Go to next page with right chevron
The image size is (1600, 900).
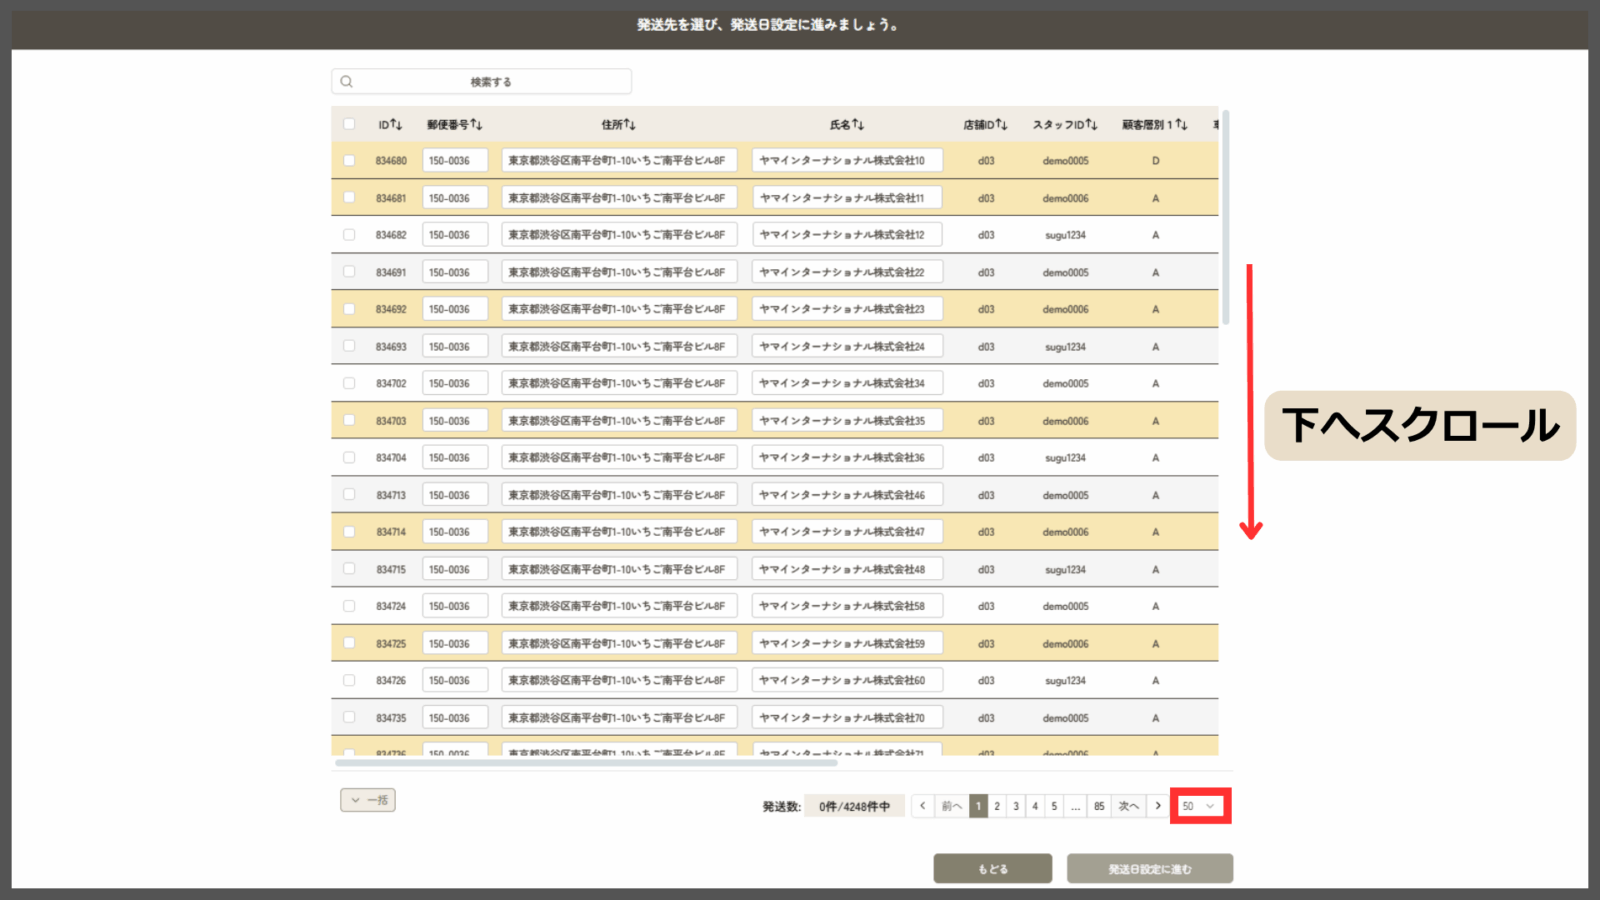(1158, 806)
